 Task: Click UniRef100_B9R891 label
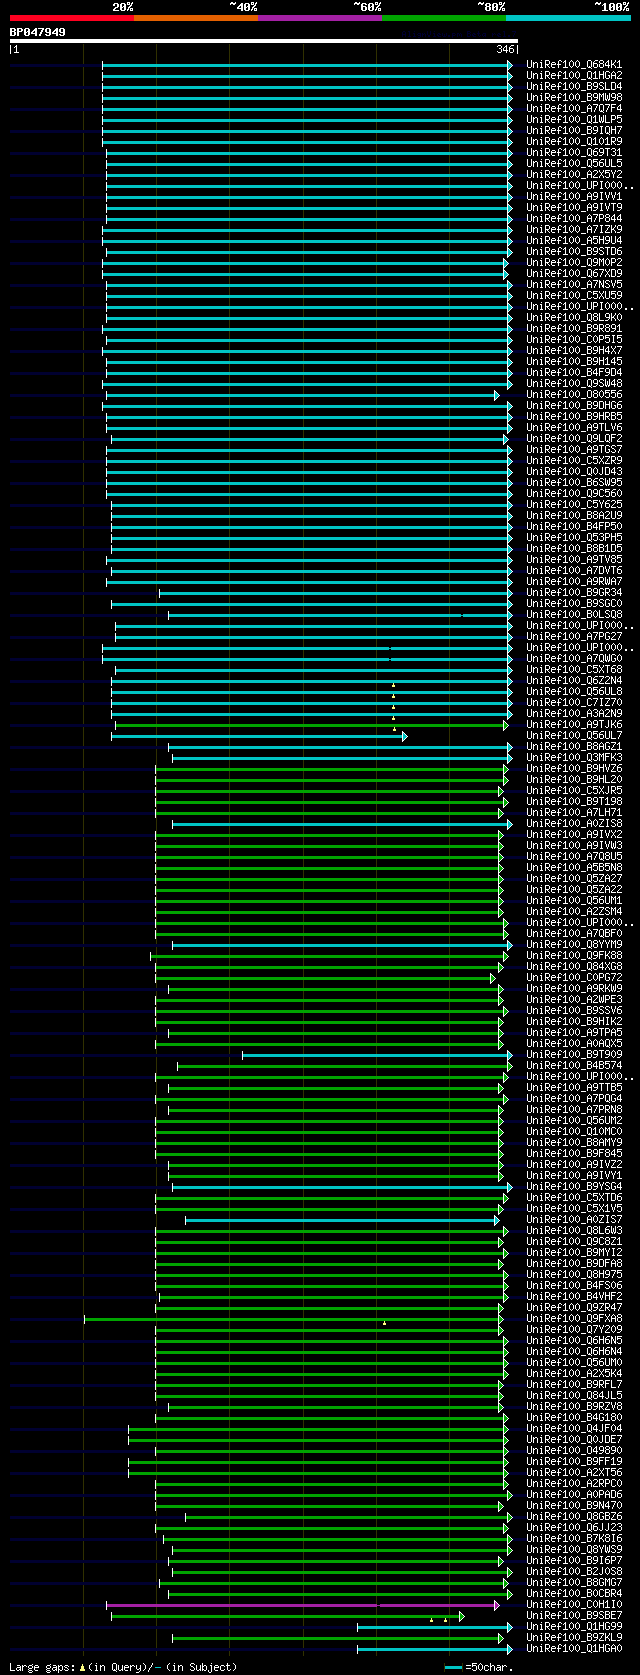coord(574,328)
